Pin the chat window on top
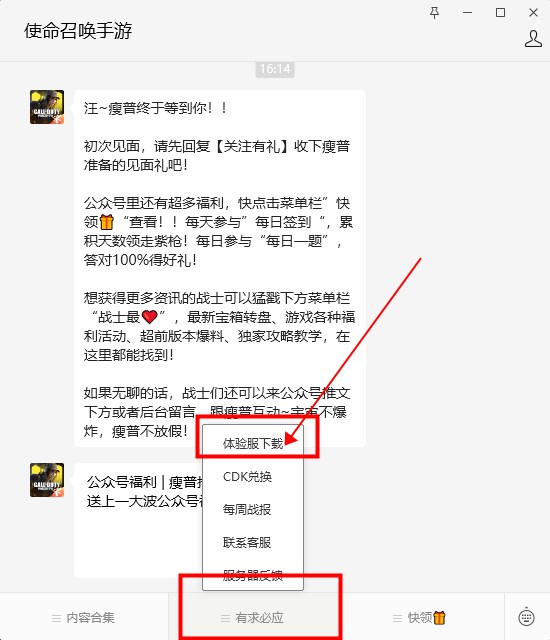Screen dimensions: 550x640 pyautogui.click(x=435, y=13)
